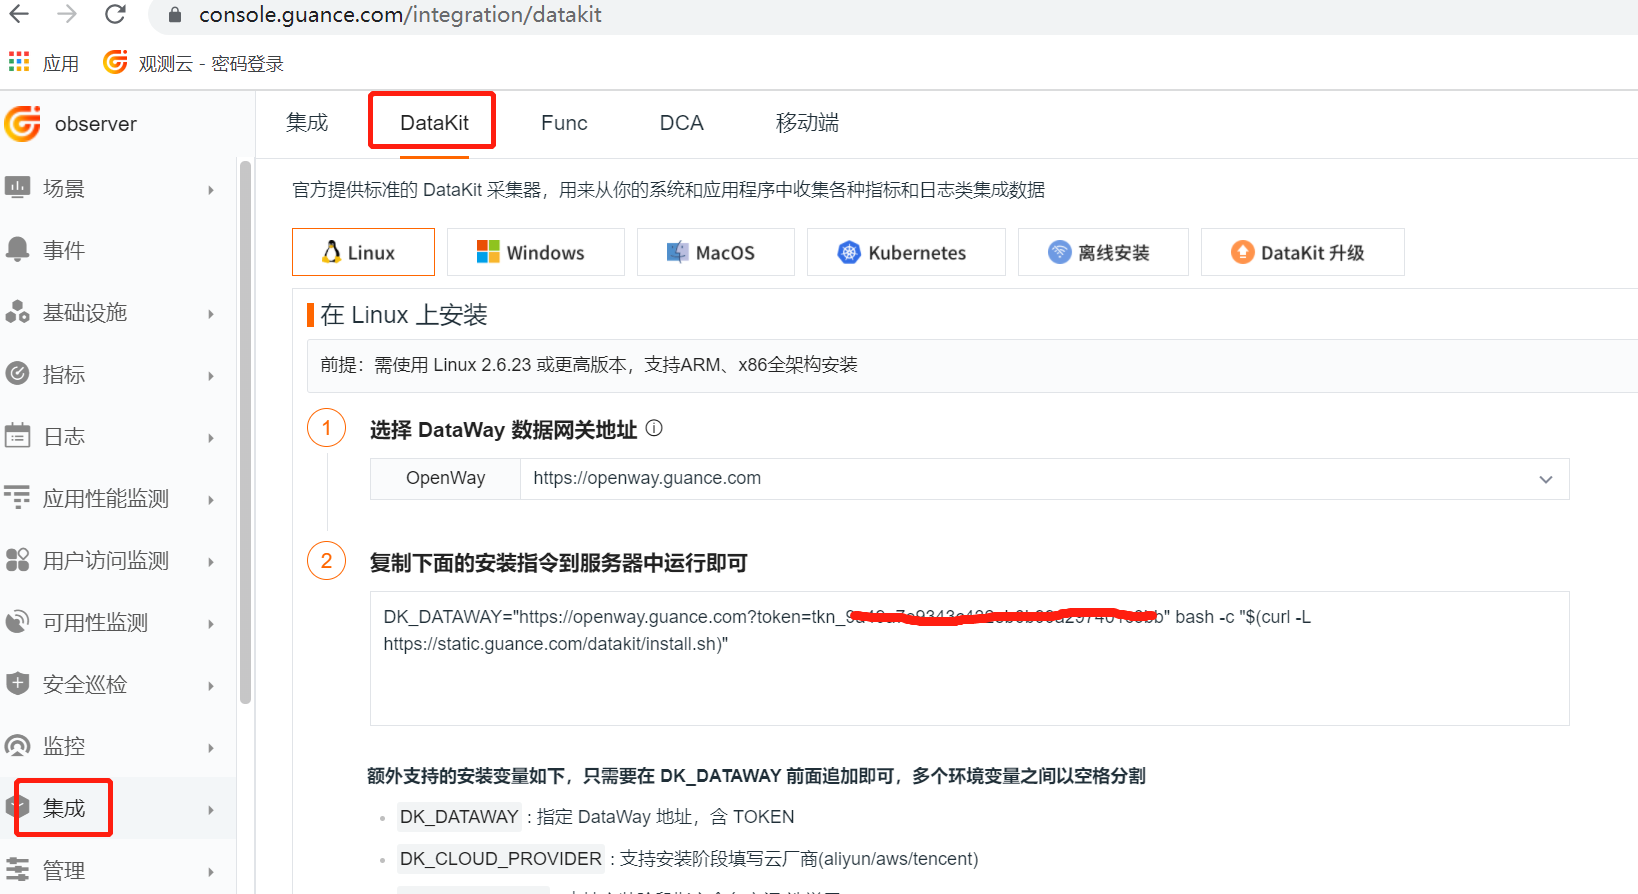1638x894 pixels.
Task: Click the DK_DATAWAY variable label
Action: pyautogui.click(x=459, y=817)
